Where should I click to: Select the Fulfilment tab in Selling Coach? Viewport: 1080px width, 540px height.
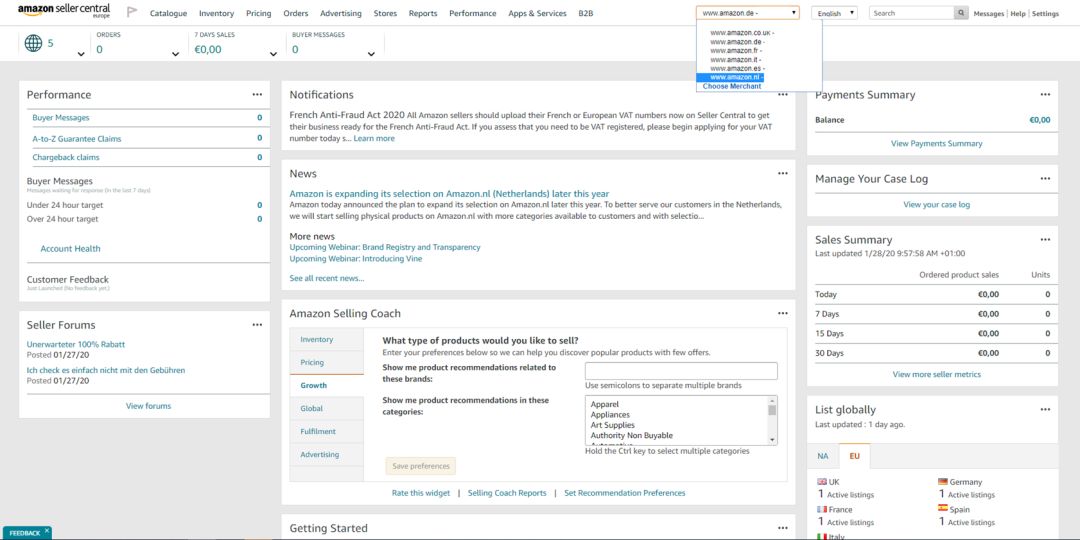318,432
